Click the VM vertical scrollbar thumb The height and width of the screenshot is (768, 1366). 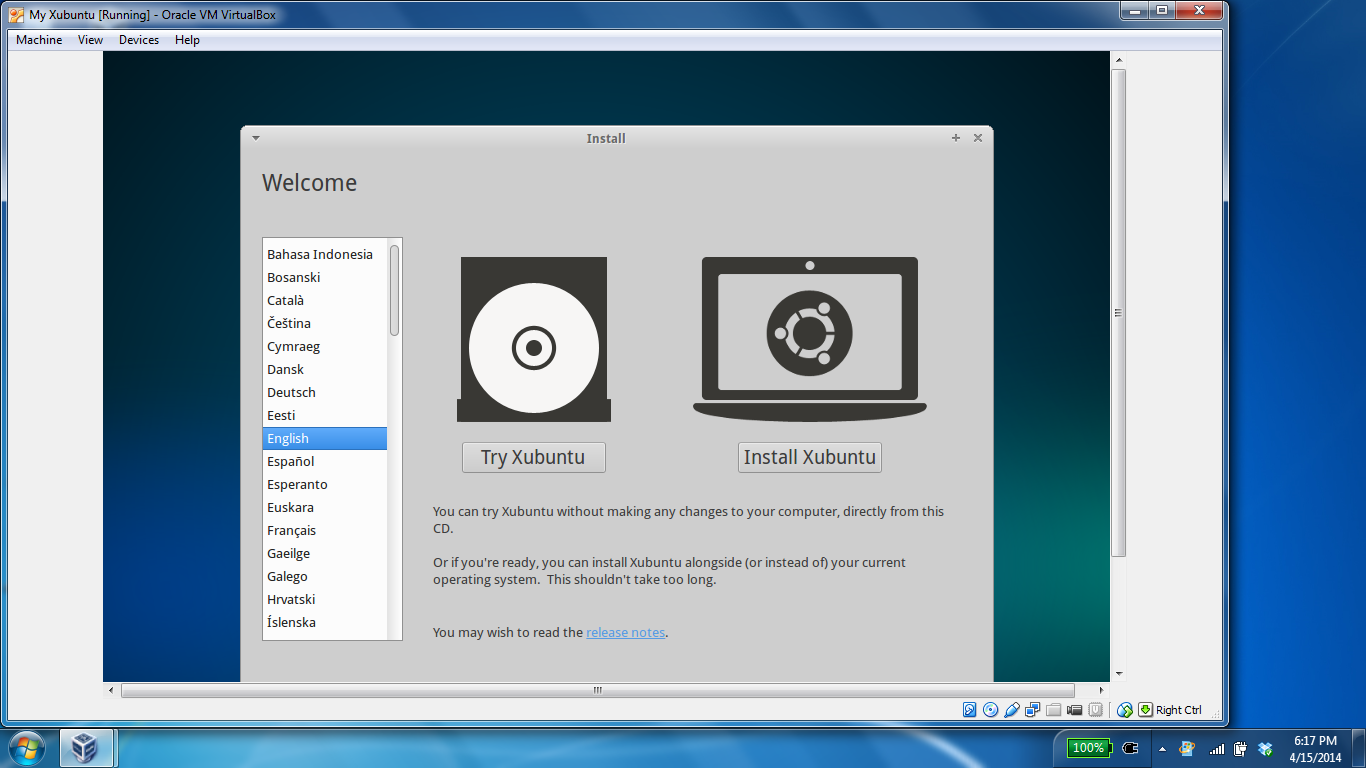point(1119,313)
